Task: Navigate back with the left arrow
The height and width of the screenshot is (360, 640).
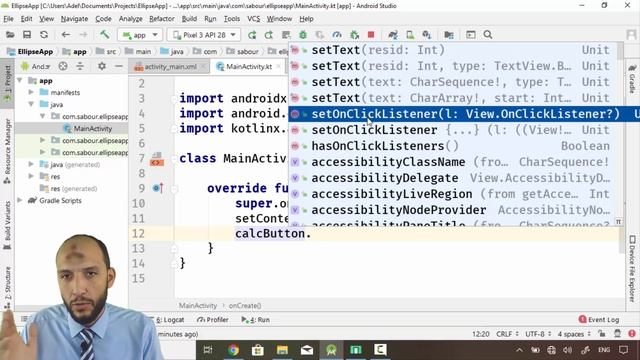Action: [65, 35]
